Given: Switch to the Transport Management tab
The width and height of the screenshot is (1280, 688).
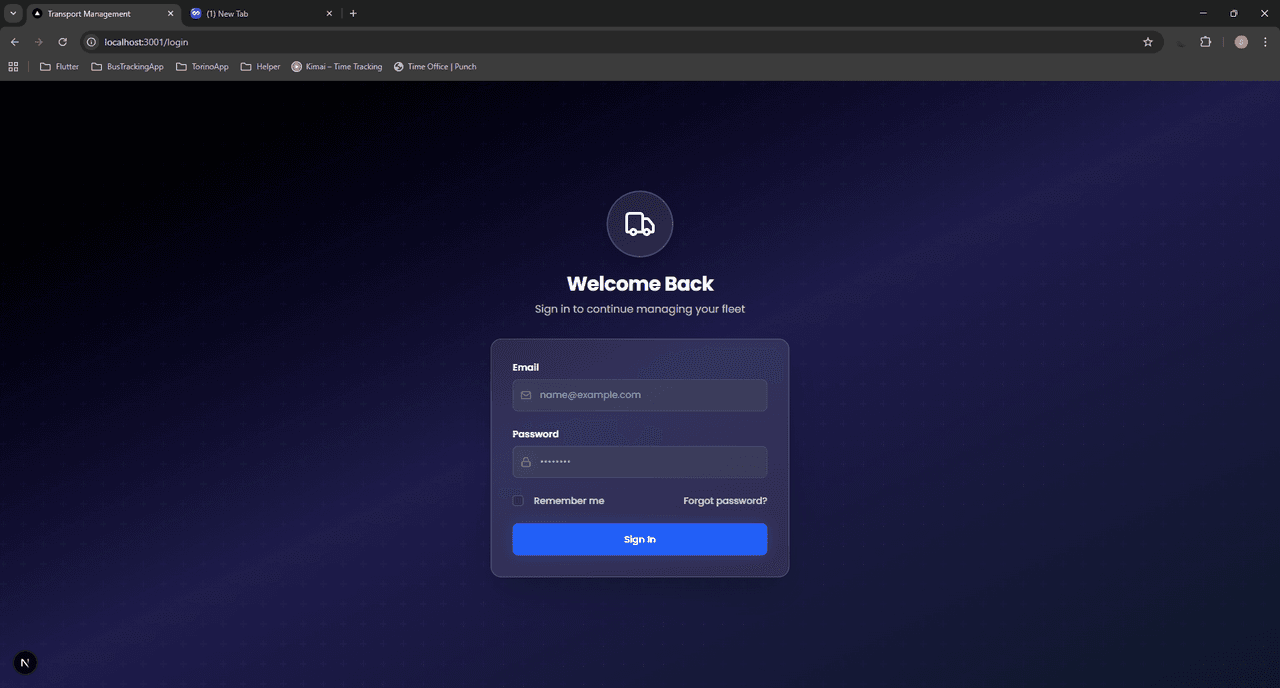Looking at the screenshot, I should point(103,14).
